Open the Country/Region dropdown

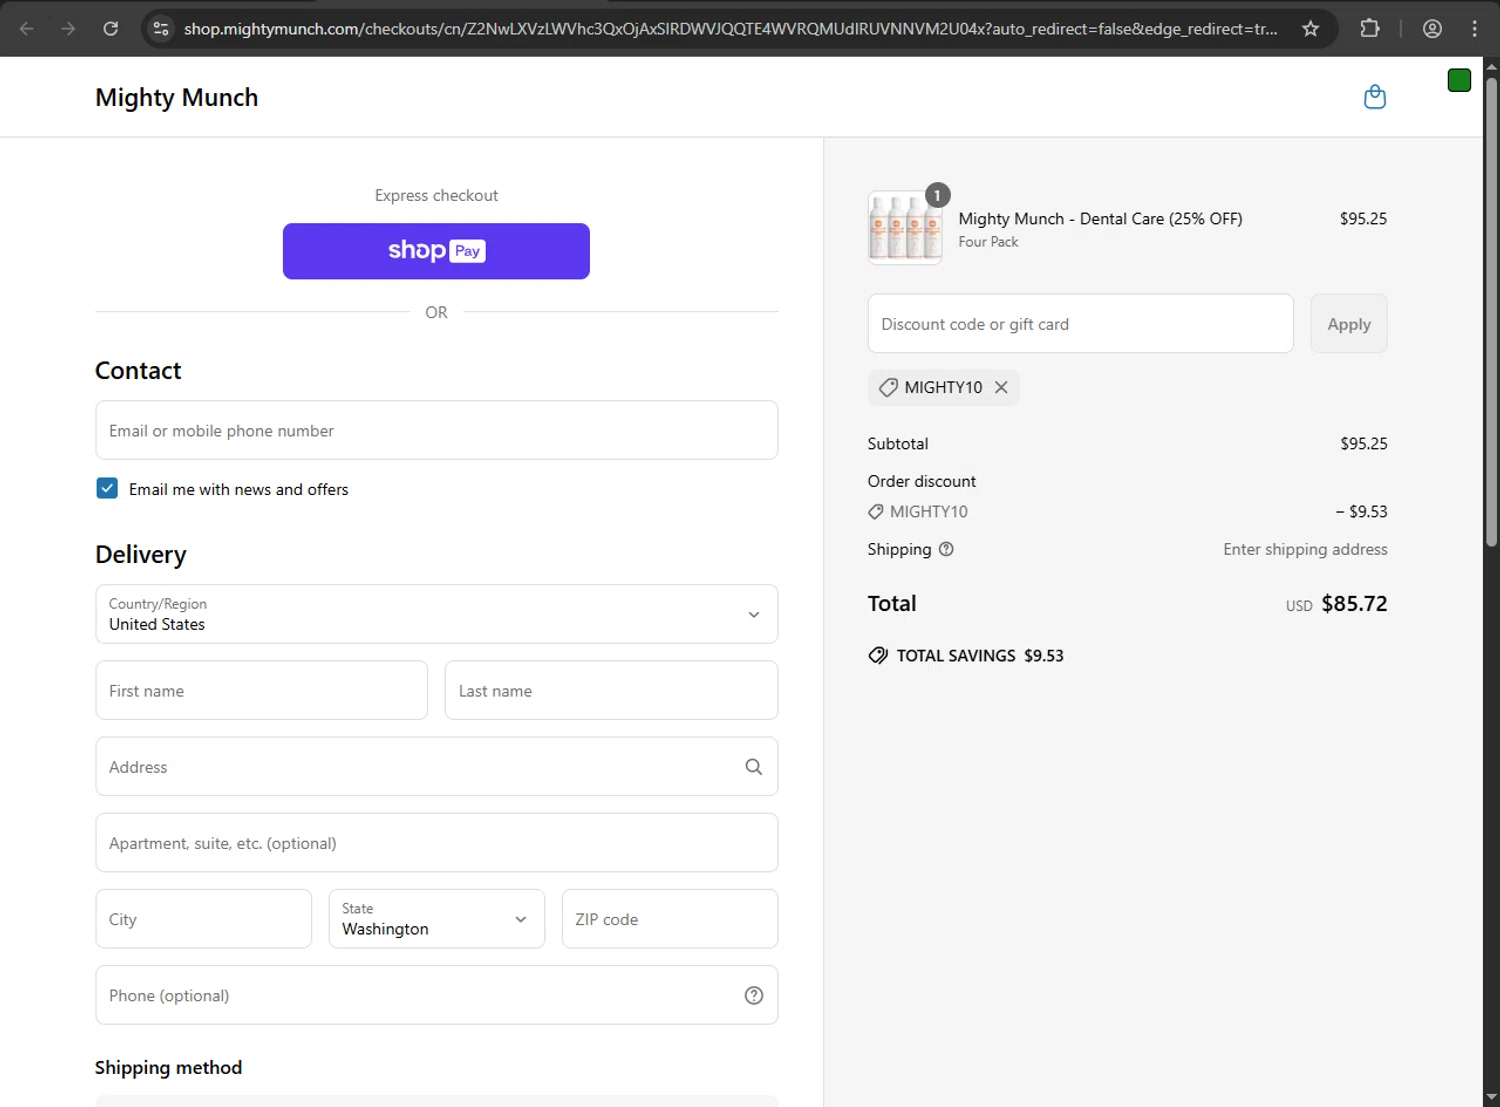click(437, 614)
